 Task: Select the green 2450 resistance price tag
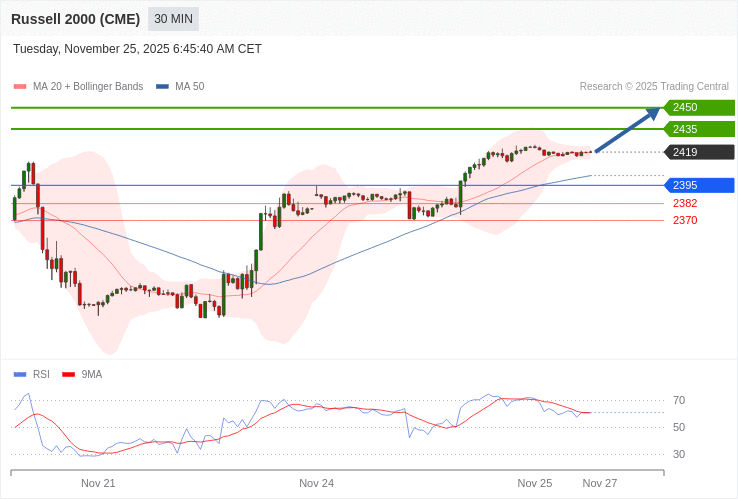[x=699, y=108]
